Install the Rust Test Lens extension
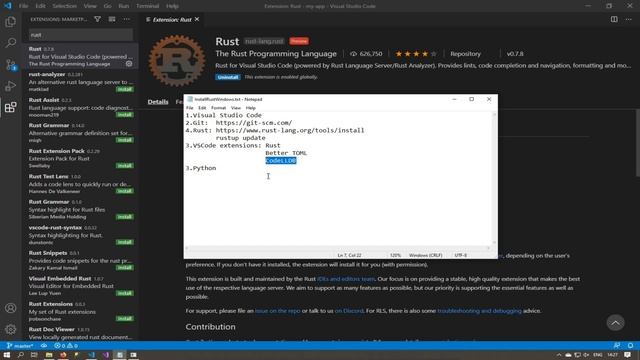This screenshot has width=640, height=360. click(x=124, y=191)
